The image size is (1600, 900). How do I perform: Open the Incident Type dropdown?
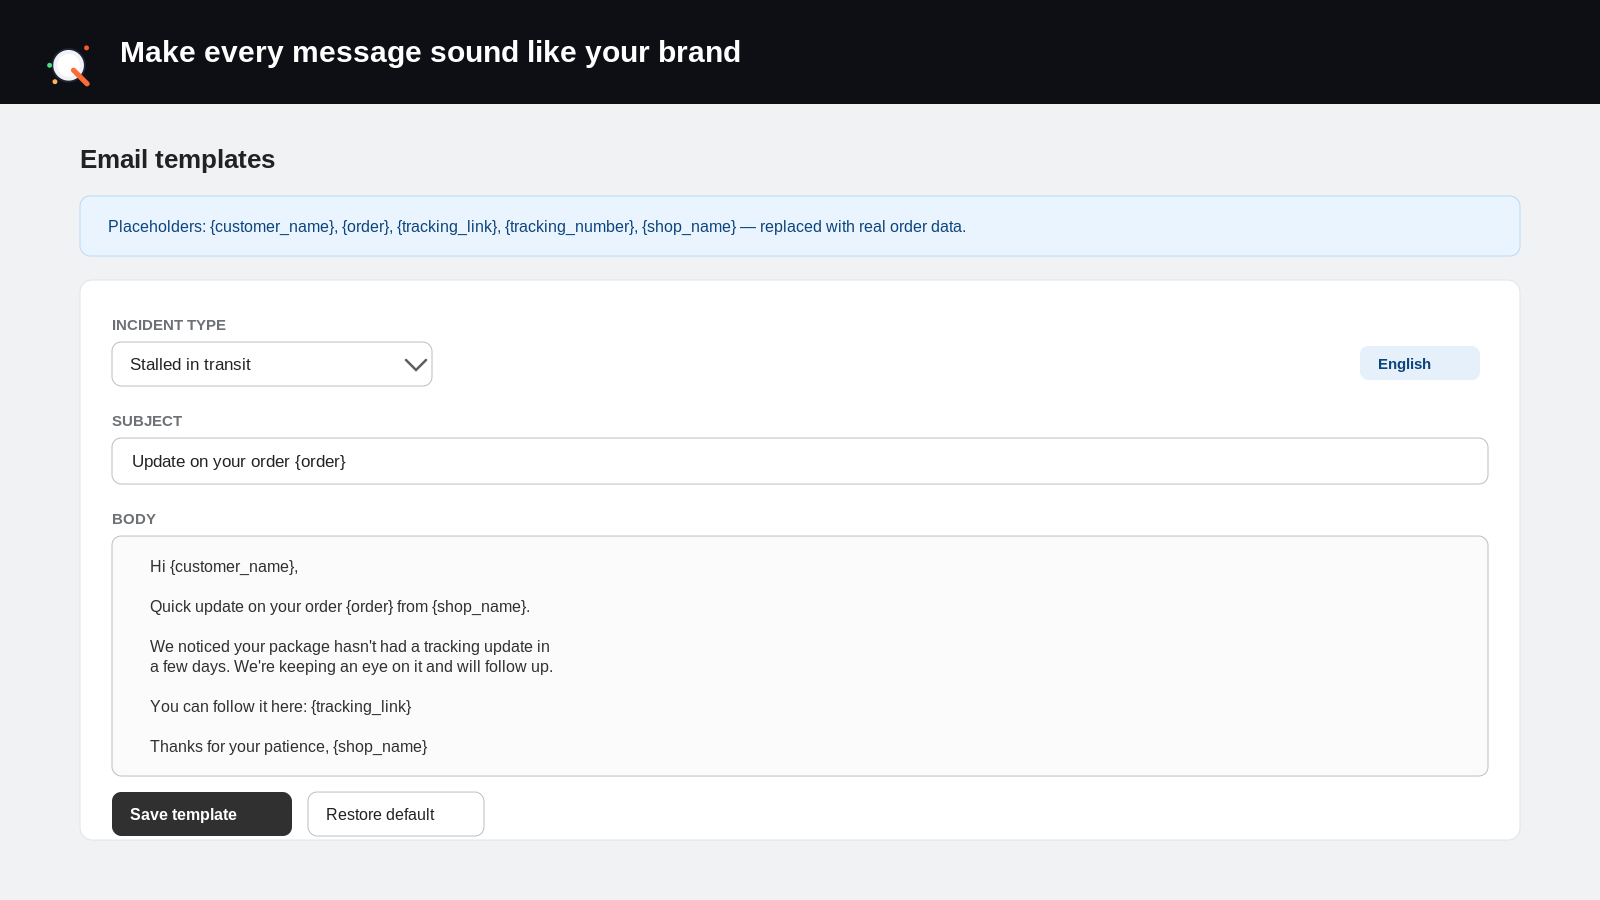[272, 364]
